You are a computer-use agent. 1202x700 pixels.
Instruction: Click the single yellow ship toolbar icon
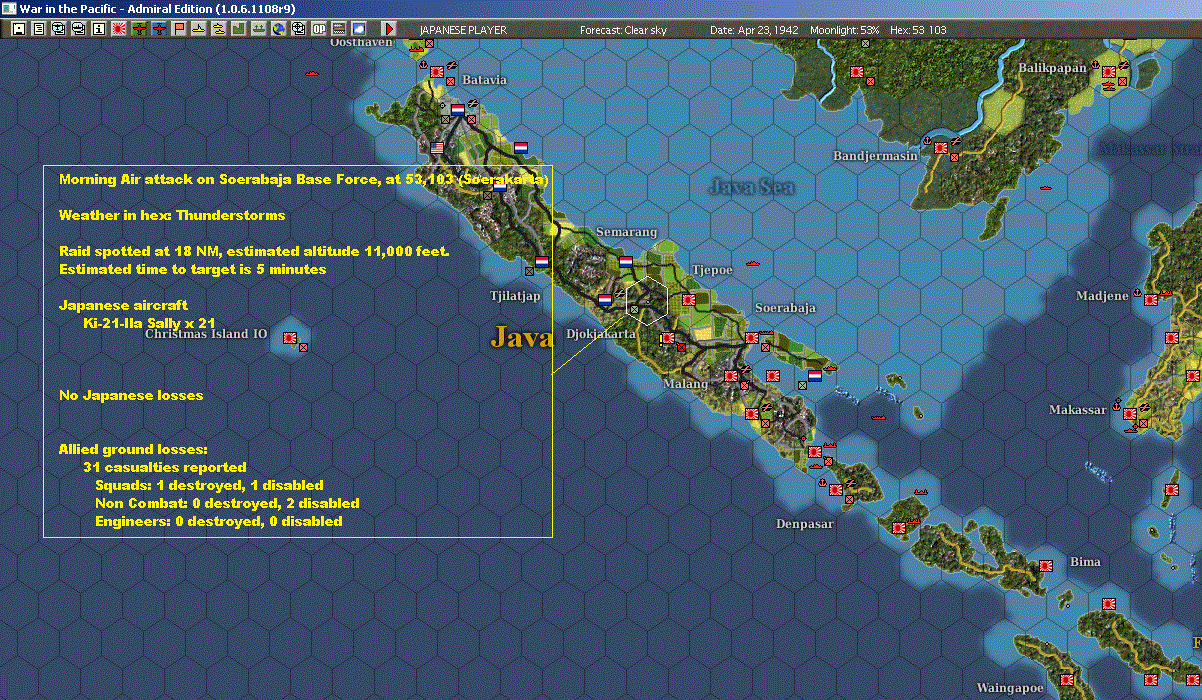click(199, 29)
